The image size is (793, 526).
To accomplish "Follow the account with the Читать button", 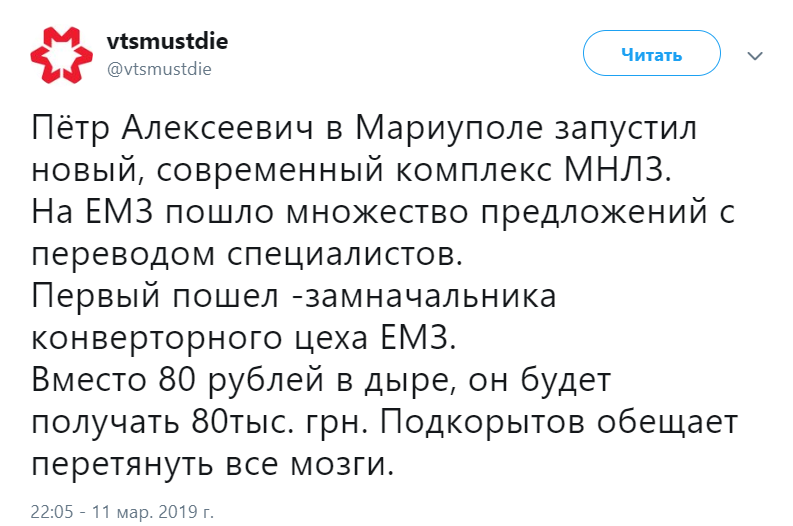I will tap(651, 53).
